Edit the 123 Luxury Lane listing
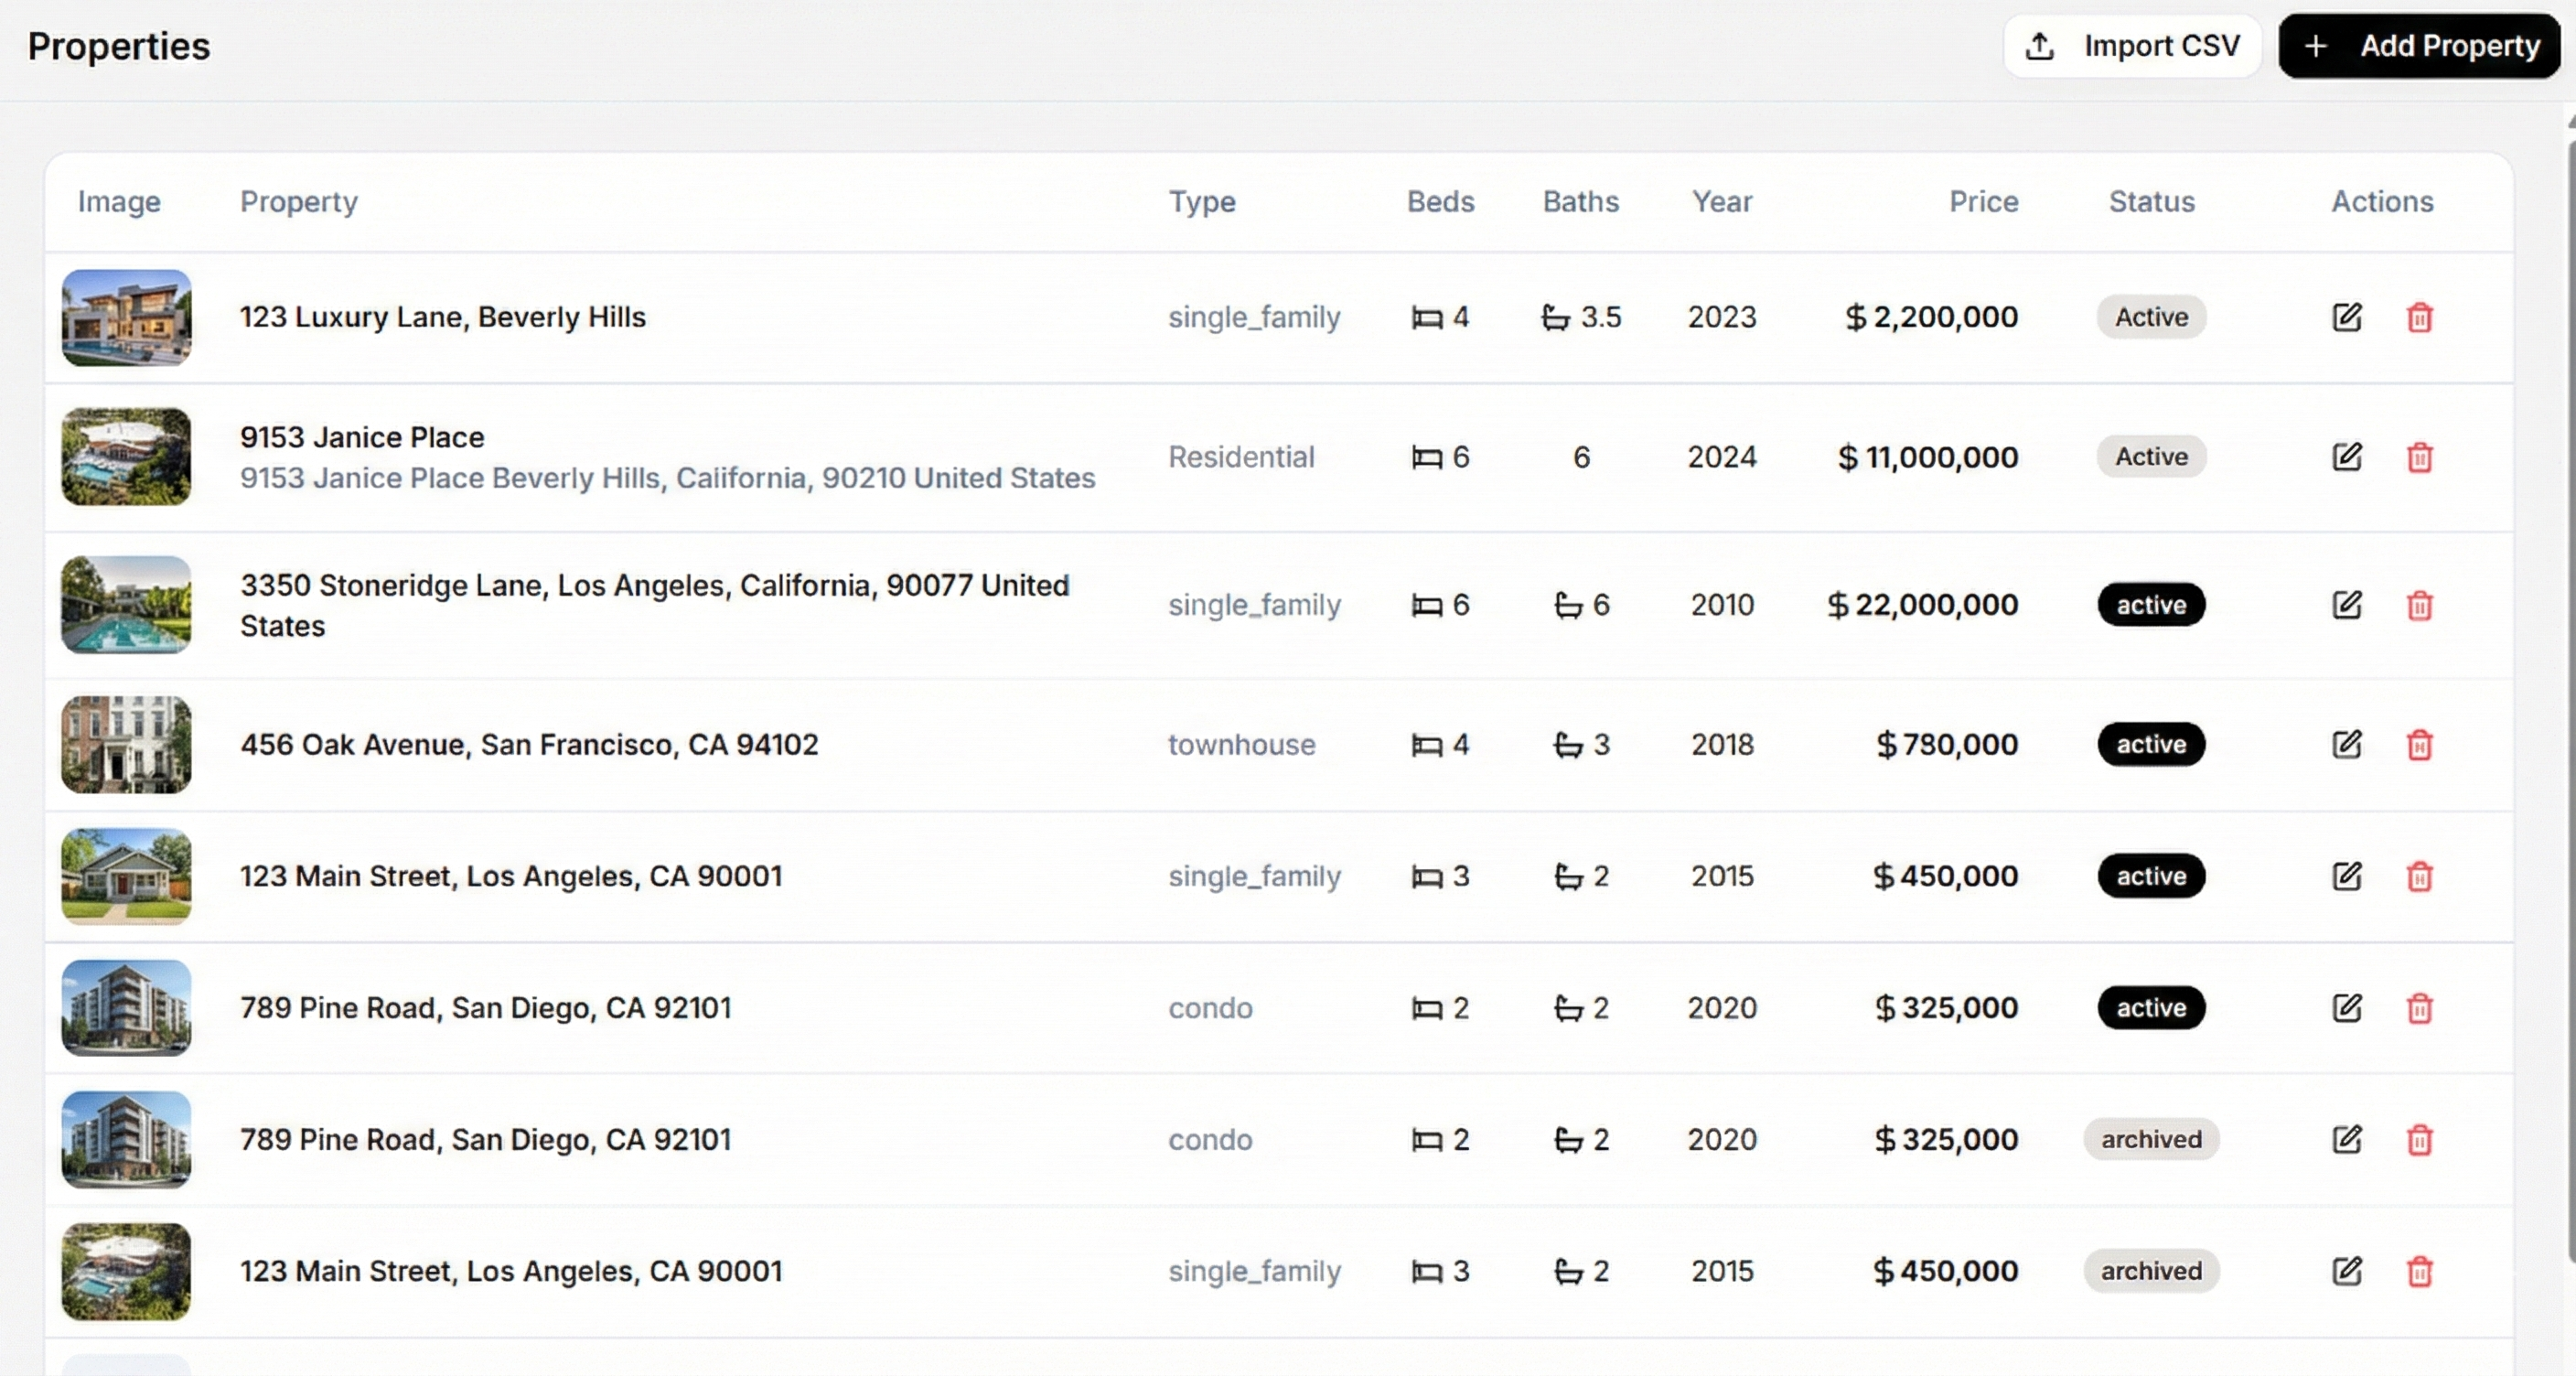Screen dimensions: 2576x1376 (x=2348, y=317)
